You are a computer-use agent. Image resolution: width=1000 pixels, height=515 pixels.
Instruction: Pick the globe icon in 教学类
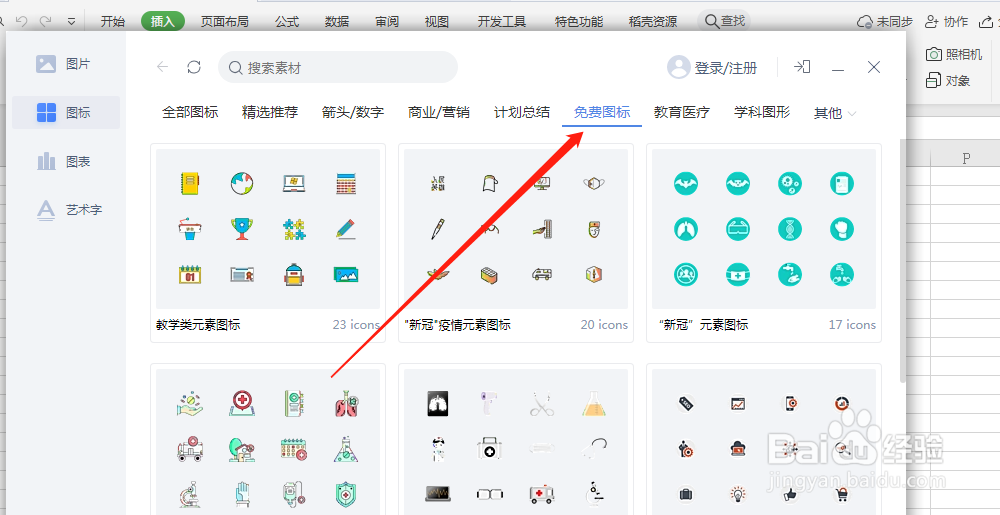242,184
